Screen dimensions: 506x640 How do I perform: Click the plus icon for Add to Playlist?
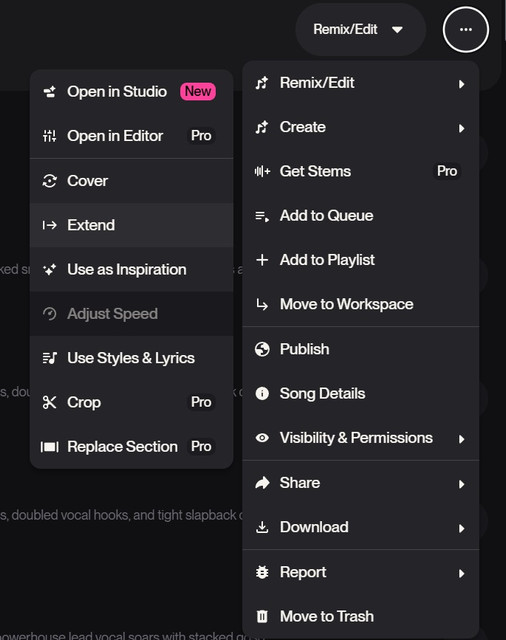(262, 260)
